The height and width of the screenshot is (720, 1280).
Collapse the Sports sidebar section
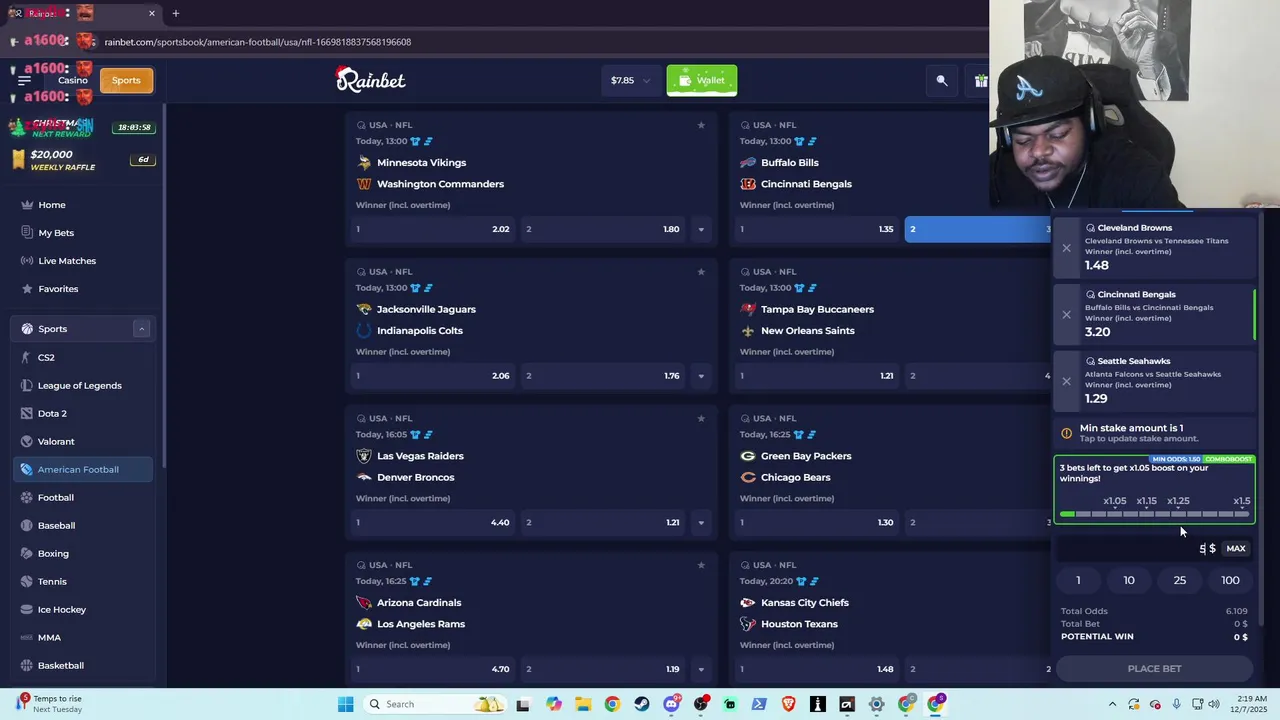141,329
